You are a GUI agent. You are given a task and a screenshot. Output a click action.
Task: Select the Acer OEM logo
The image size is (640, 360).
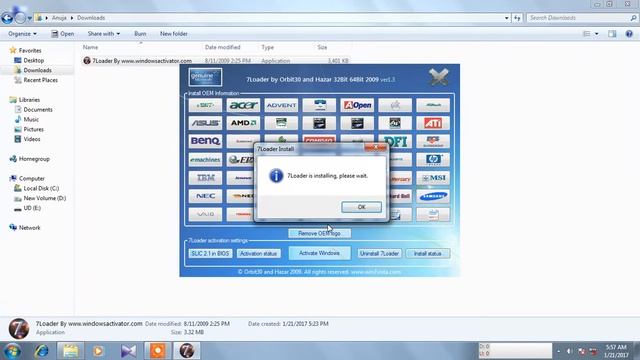coord(243,105)
